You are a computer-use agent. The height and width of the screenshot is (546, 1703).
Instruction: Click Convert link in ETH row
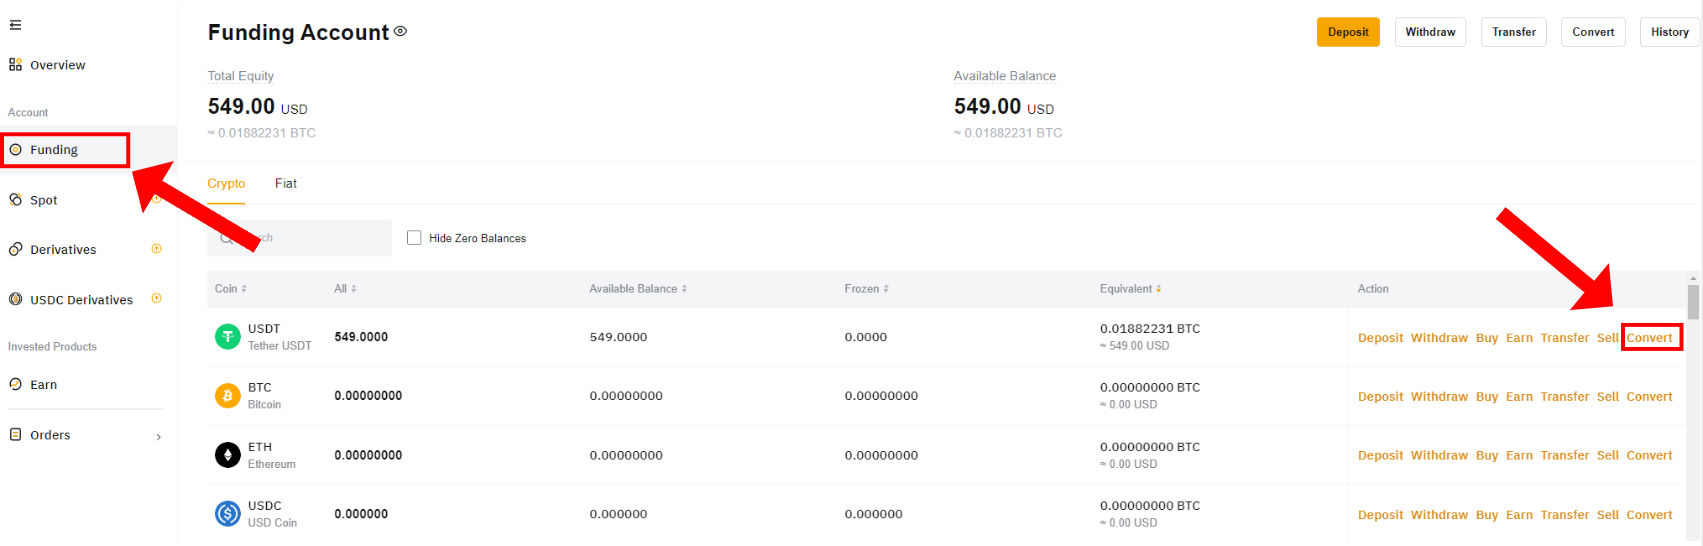point(1649,456)
